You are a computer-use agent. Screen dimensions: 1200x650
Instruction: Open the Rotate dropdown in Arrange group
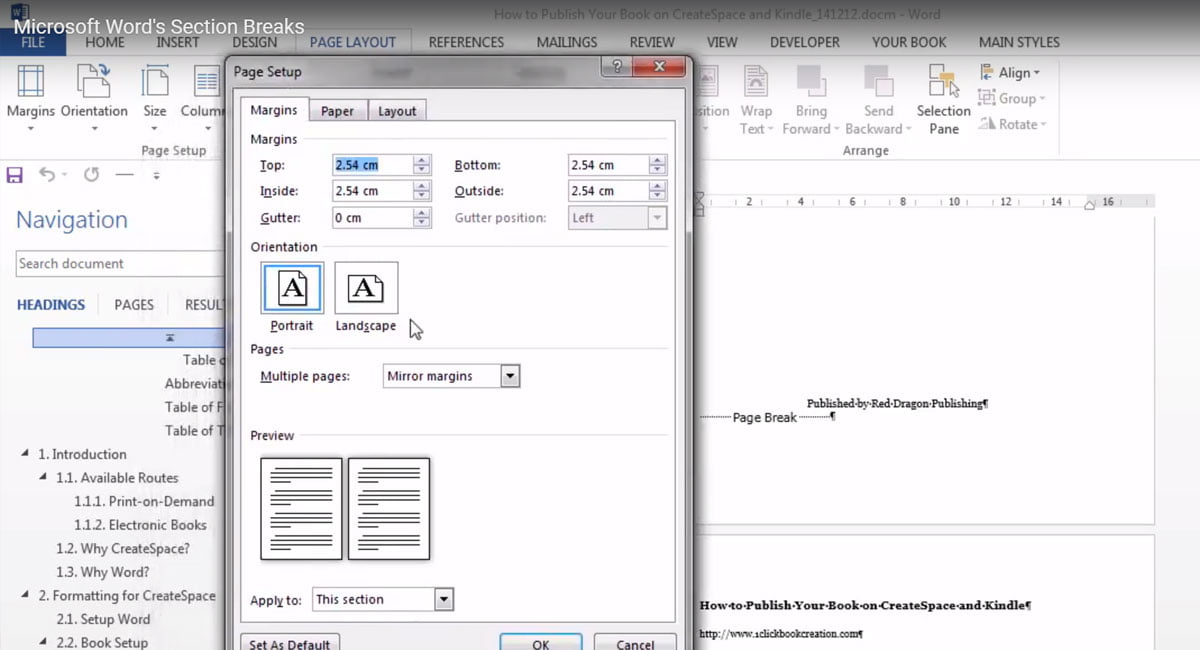point(1012,125)
